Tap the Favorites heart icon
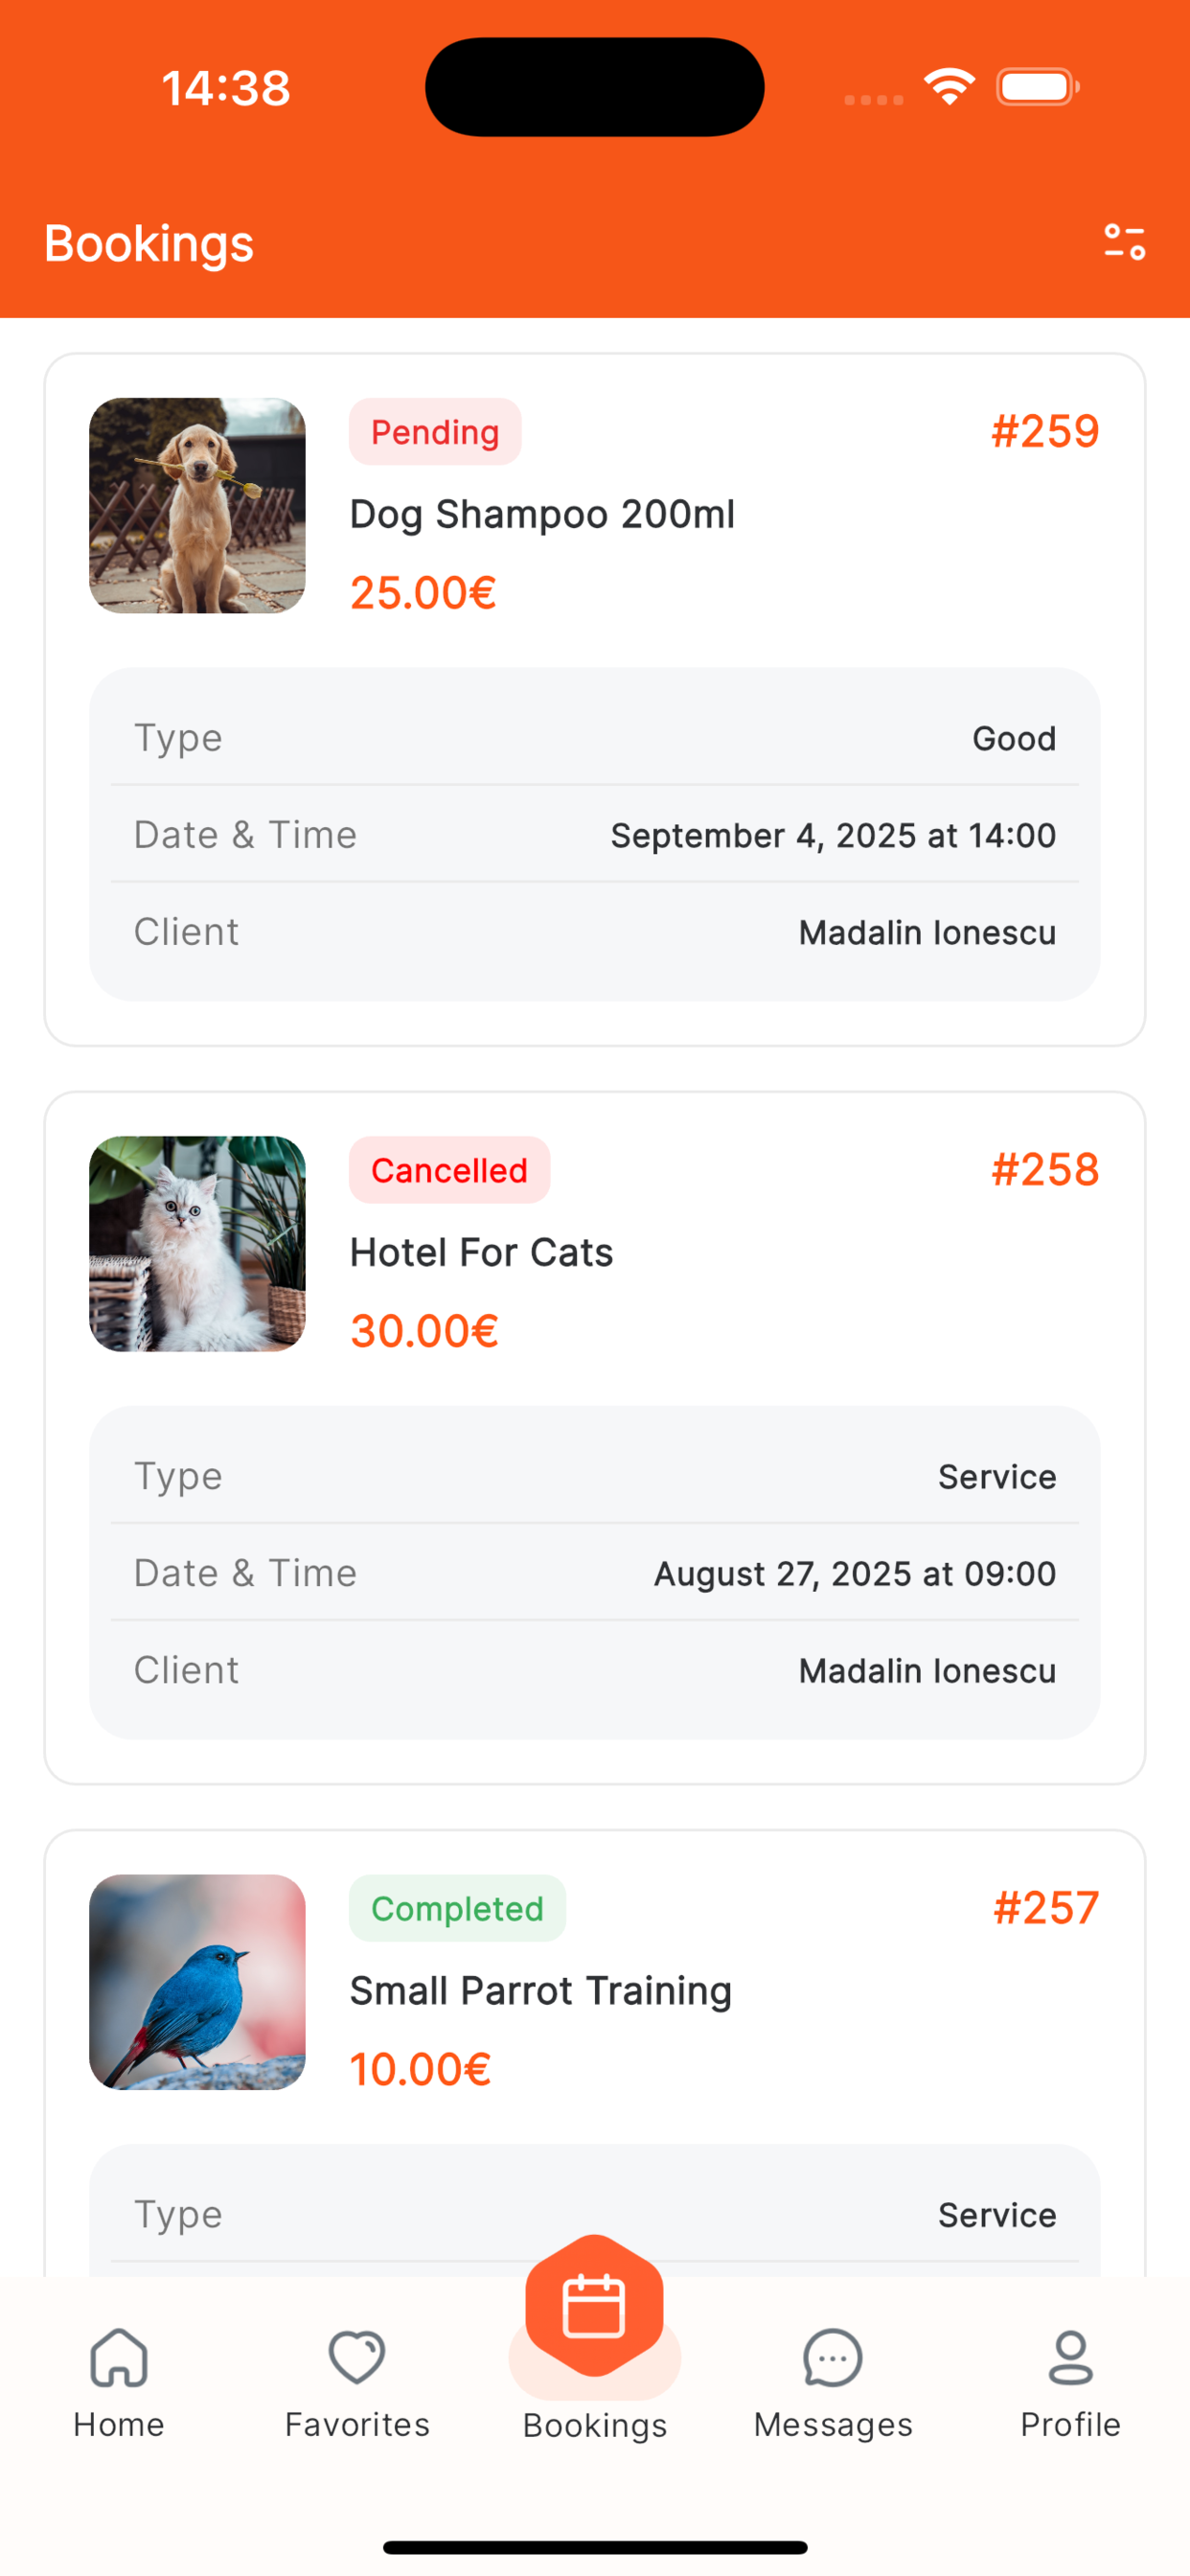This screenshot has height=2576, width=1190. click(357, 2357)
